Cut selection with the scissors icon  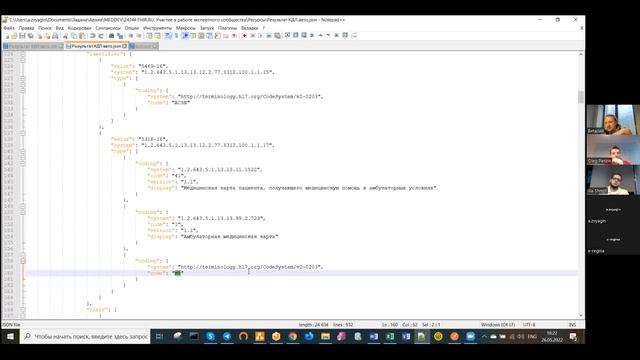point(65,36)
